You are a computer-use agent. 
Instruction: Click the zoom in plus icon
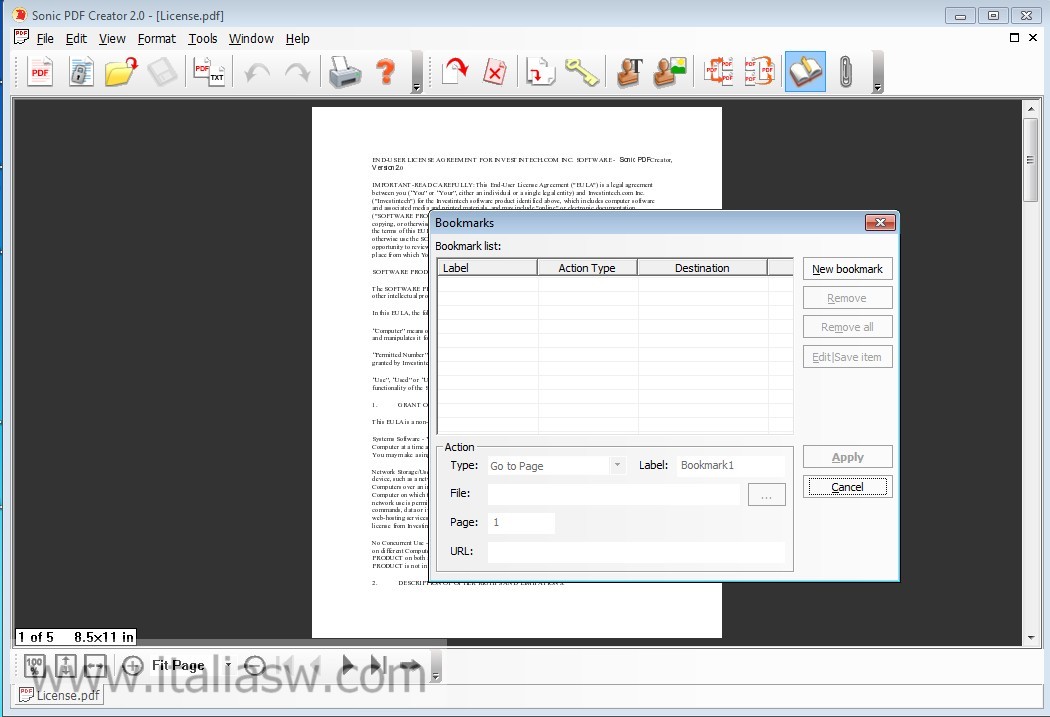tap(133, 665)
